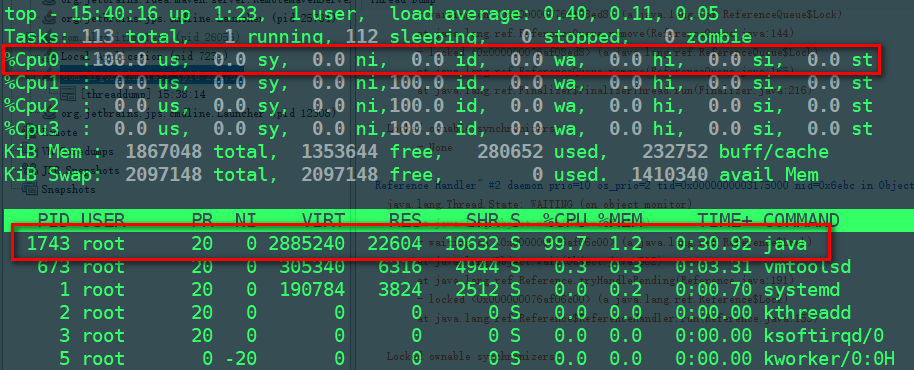
Task: Click the USER column header
Action: 103,221
